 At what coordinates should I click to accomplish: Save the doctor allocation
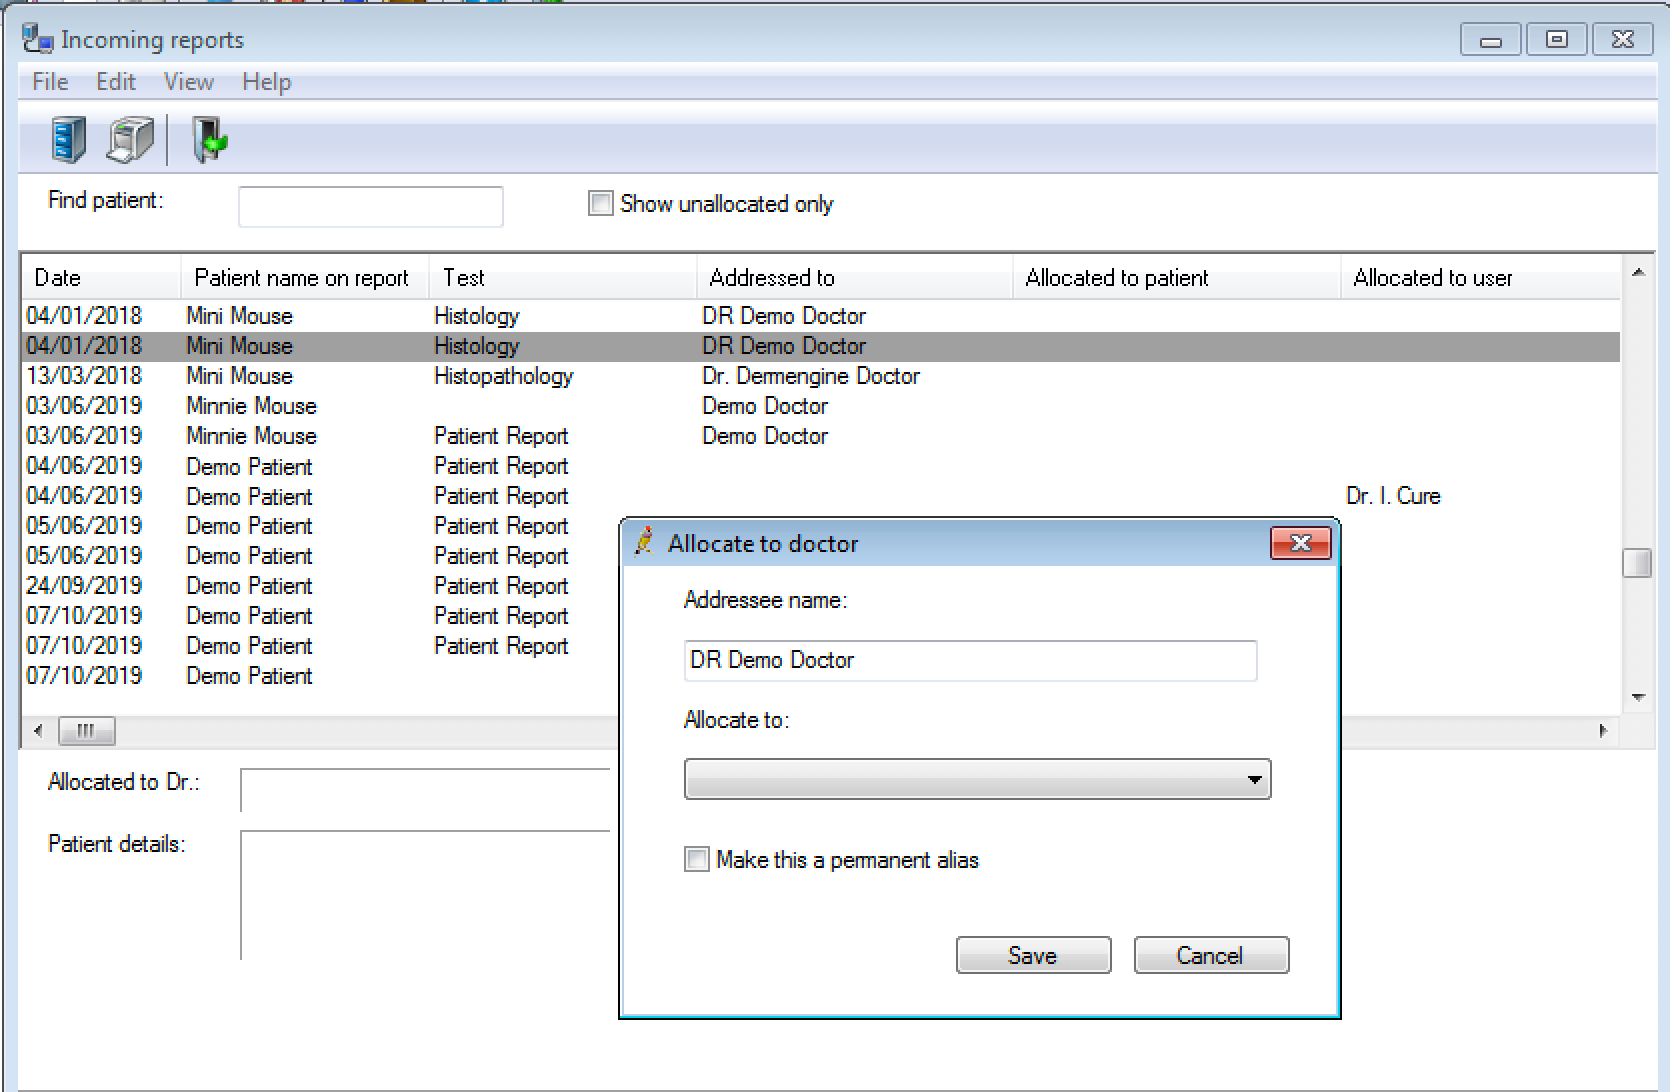(1033, 955)
